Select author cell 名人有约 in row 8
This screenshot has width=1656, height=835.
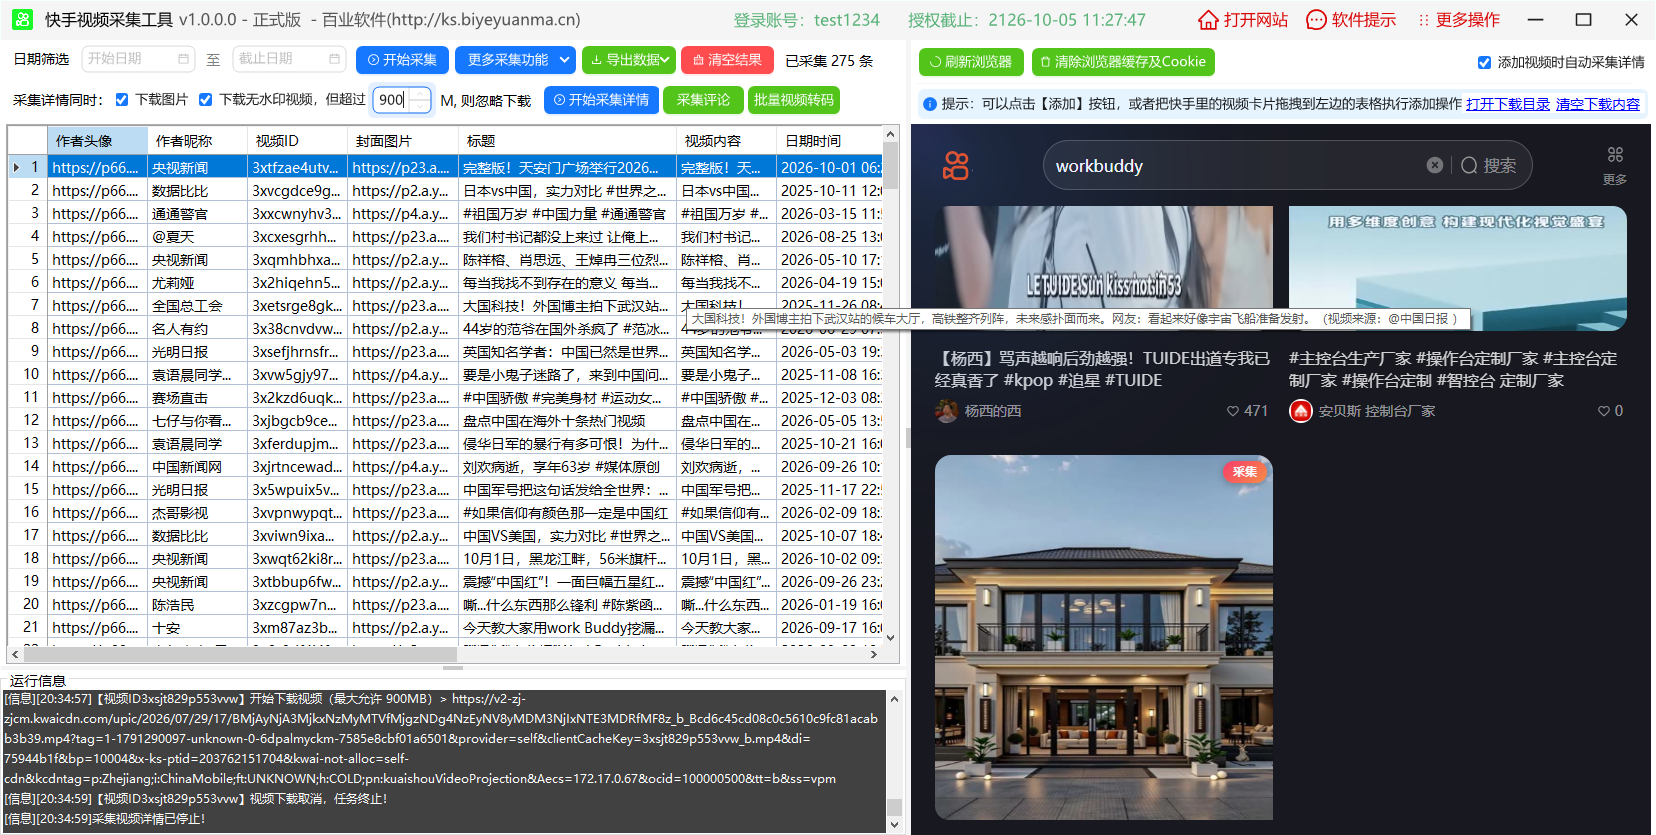[198, 329]
